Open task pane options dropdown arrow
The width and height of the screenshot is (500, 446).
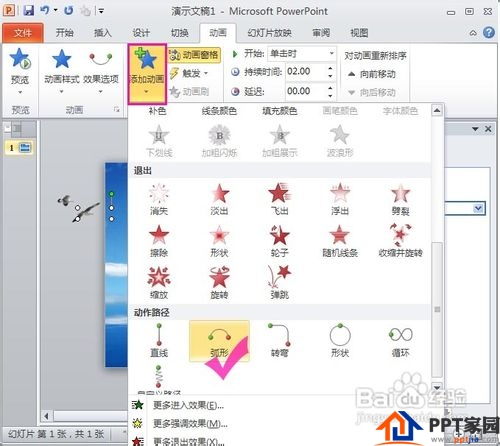pyautogui.click(x=475, y=129)
